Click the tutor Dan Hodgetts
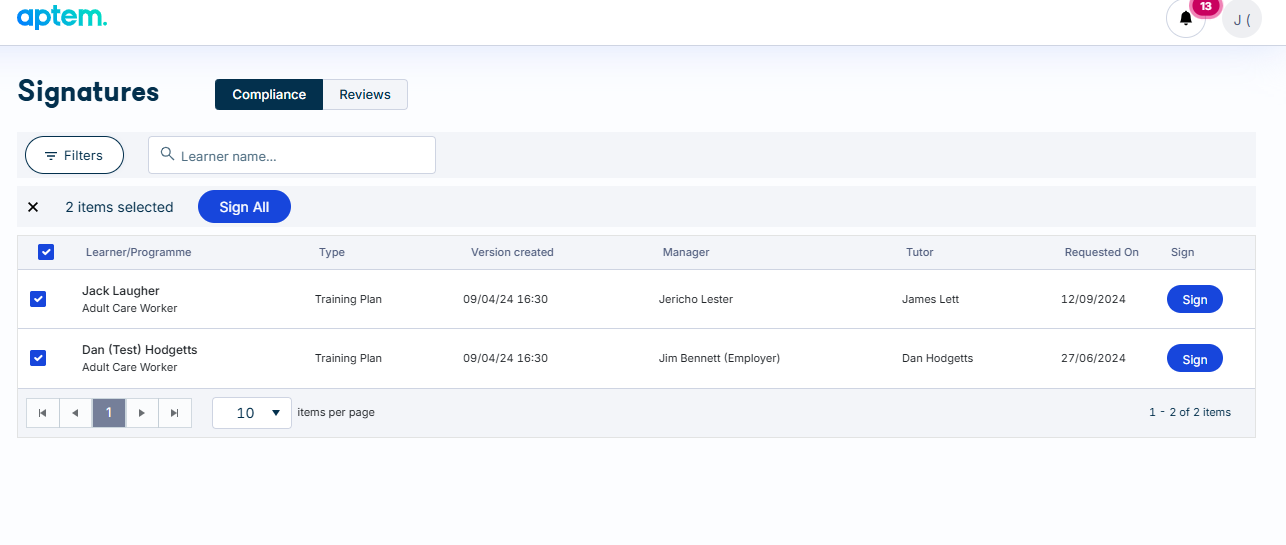This screenshot has height=545, width=1286. 937,358
